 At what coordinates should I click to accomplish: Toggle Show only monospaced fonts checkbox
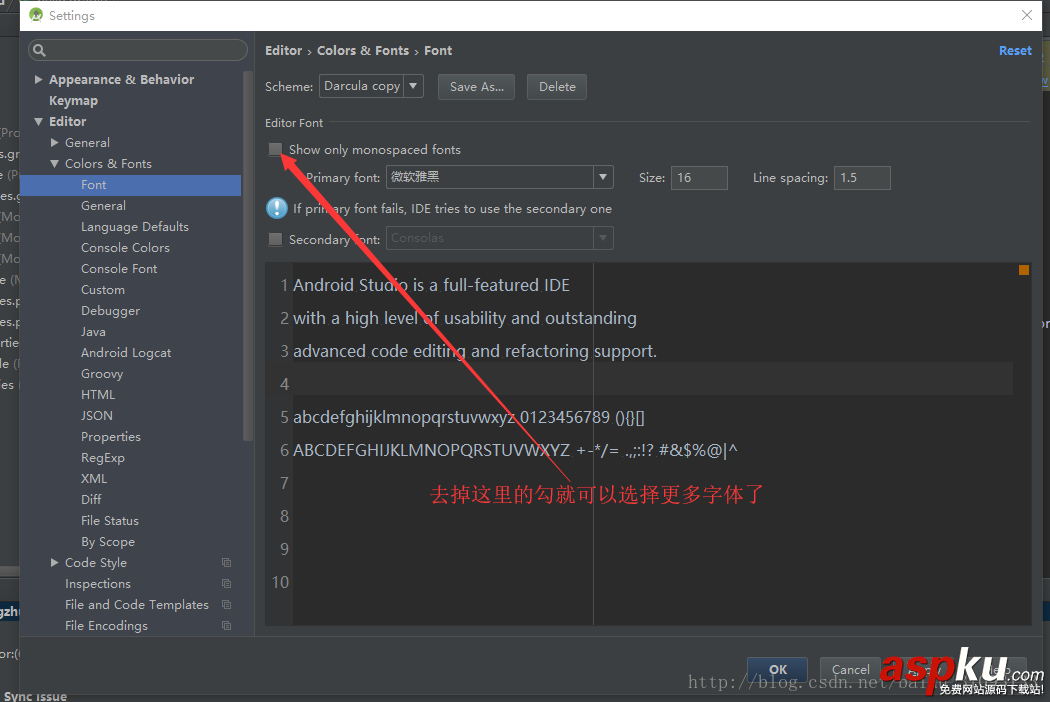tap(275, 149)
